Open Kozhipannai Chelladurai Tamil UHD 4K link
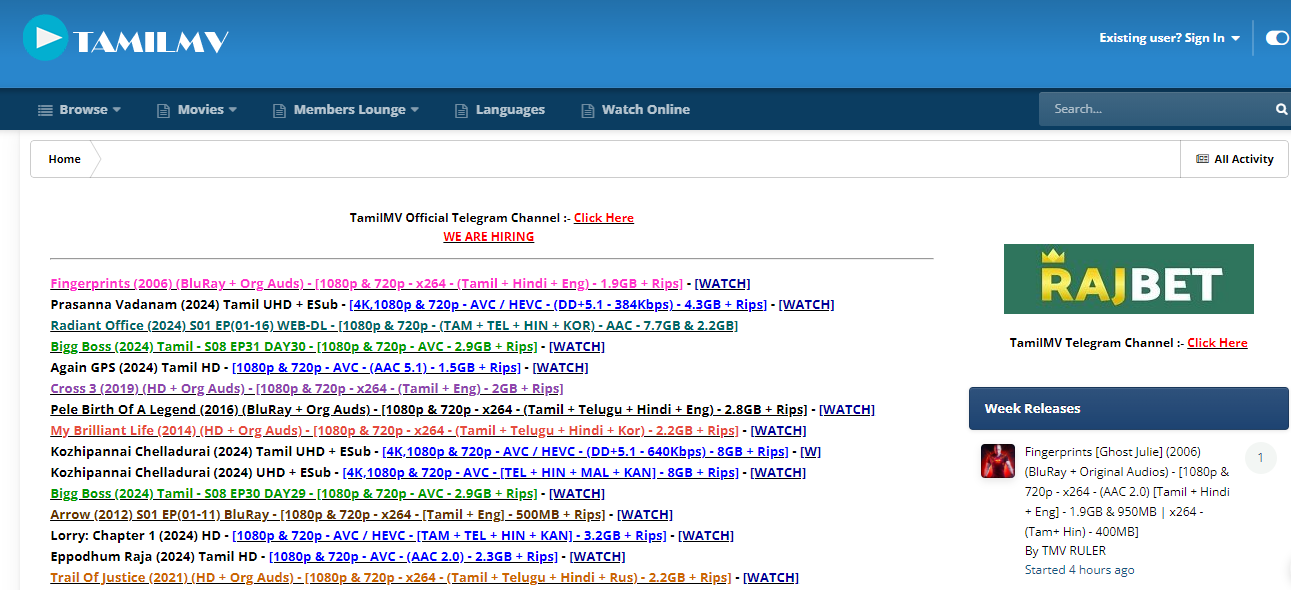Image resolution: width=1291 pixels, height=590 pixels. pos(585,452)
